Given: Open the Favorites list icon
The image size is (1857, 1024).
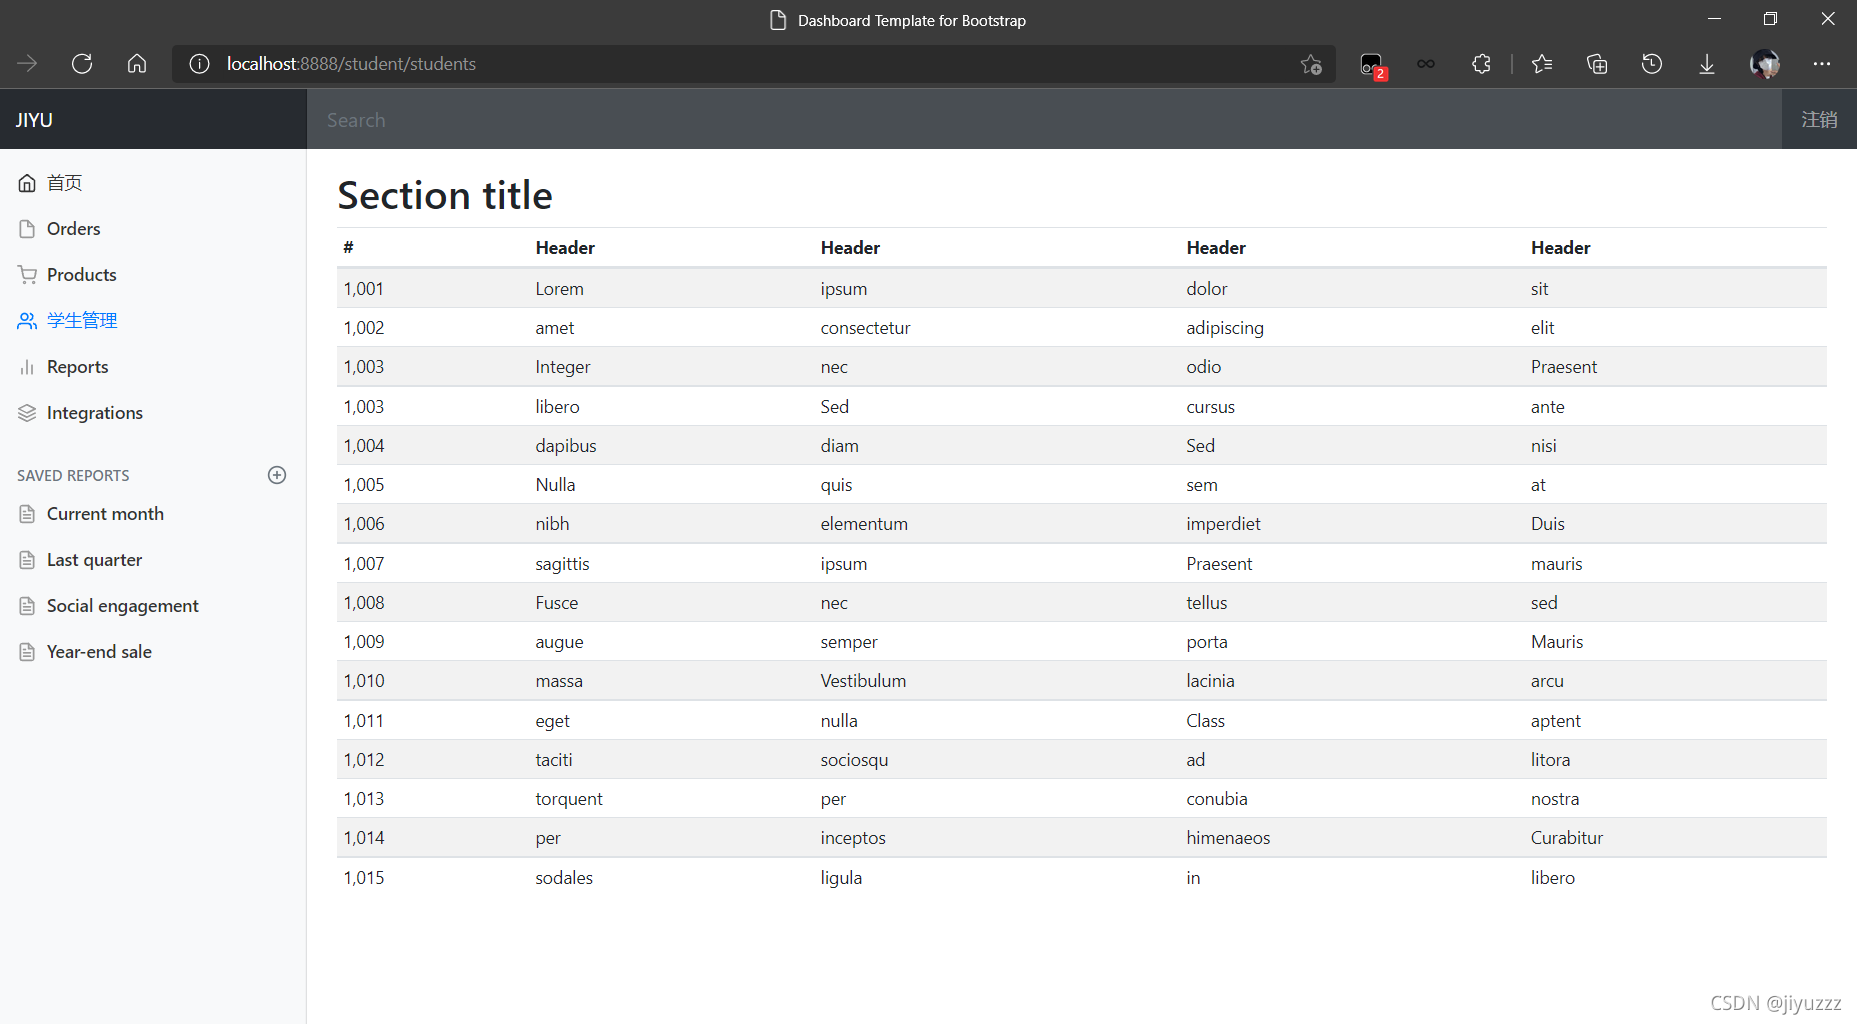Looking at the screenshot, I should (1542, 64).
